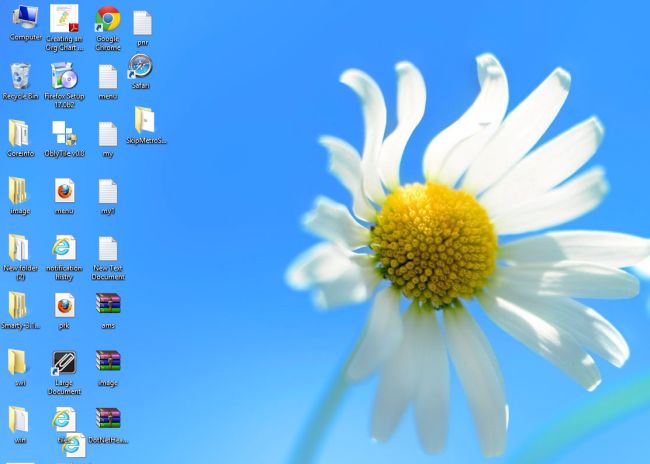Select the win folder containing documents
The image size is (650, 464).
(x=19, y=425)
